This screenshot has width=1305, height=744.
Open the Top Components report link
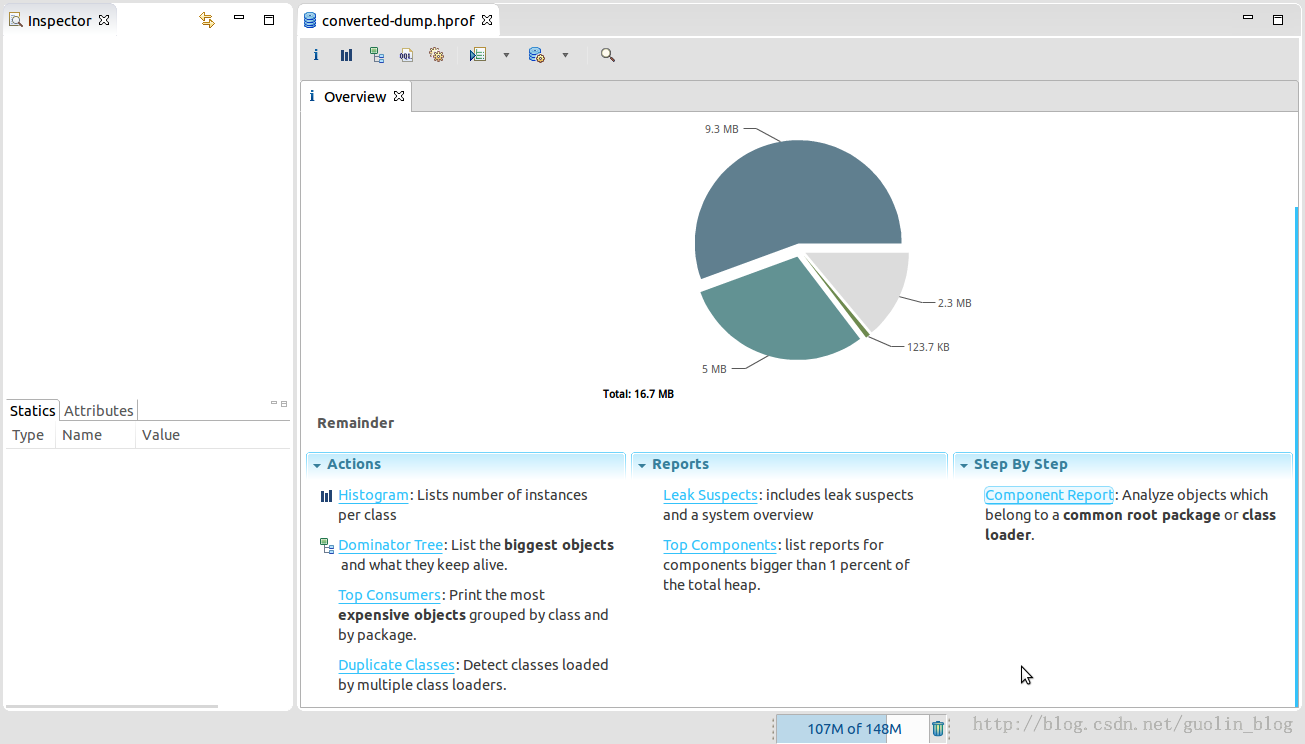(720, 545)
